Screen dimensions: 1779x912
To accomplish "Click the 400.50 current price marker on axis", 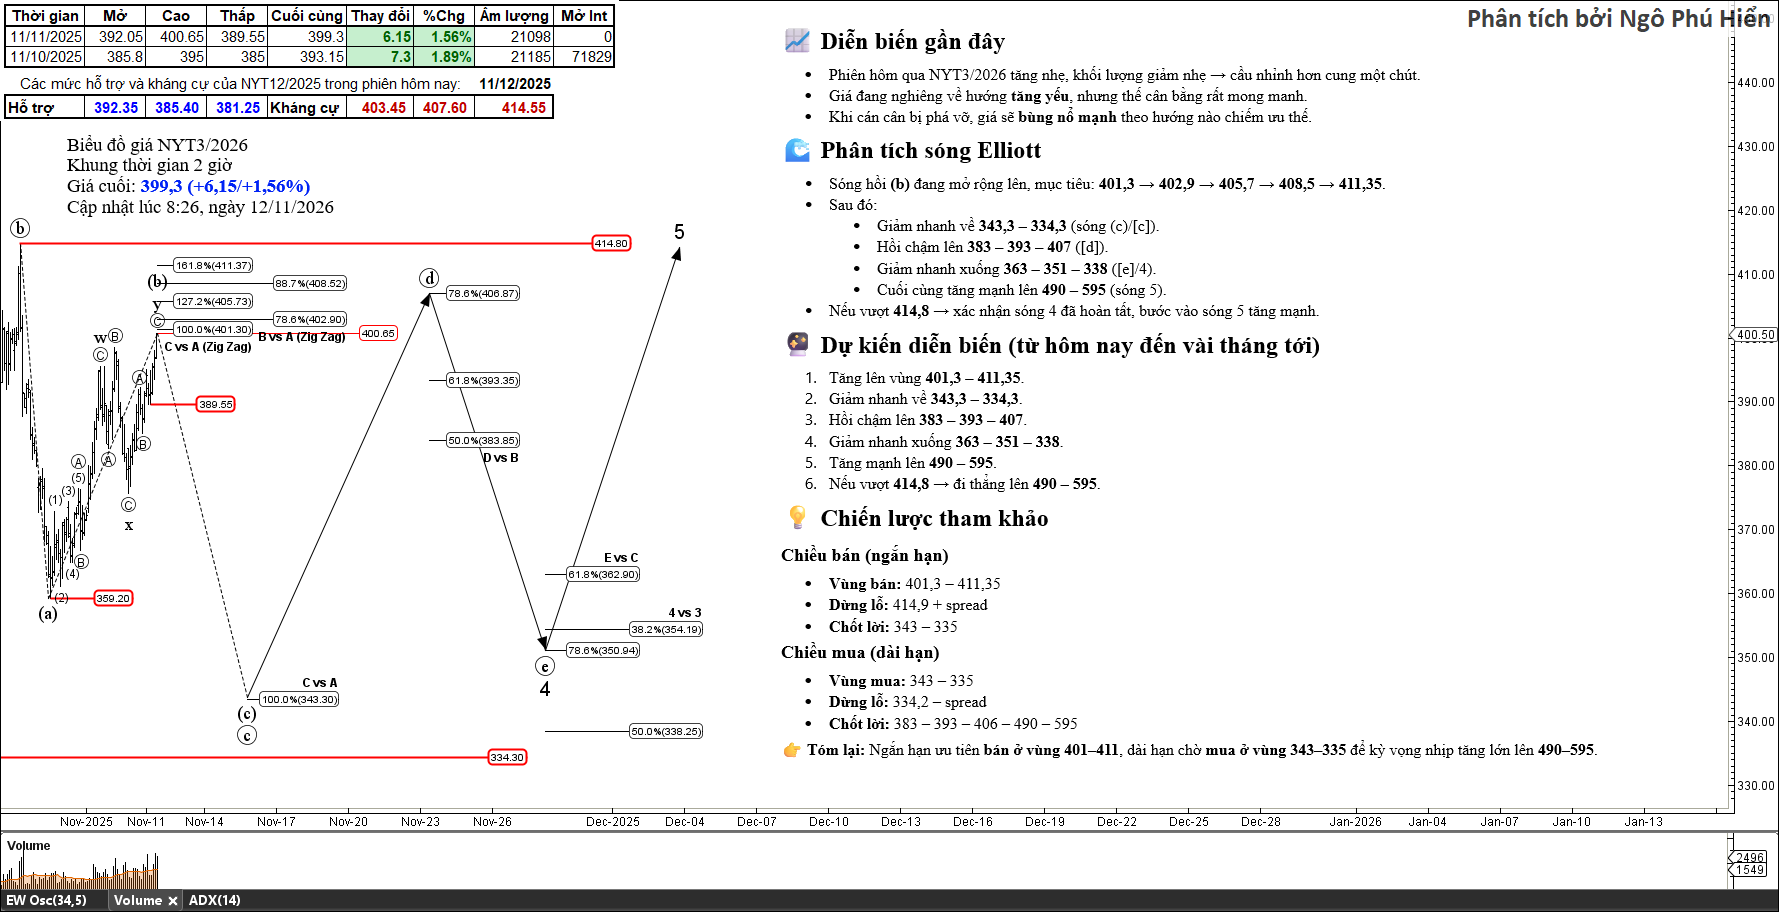I will 1755,335.
